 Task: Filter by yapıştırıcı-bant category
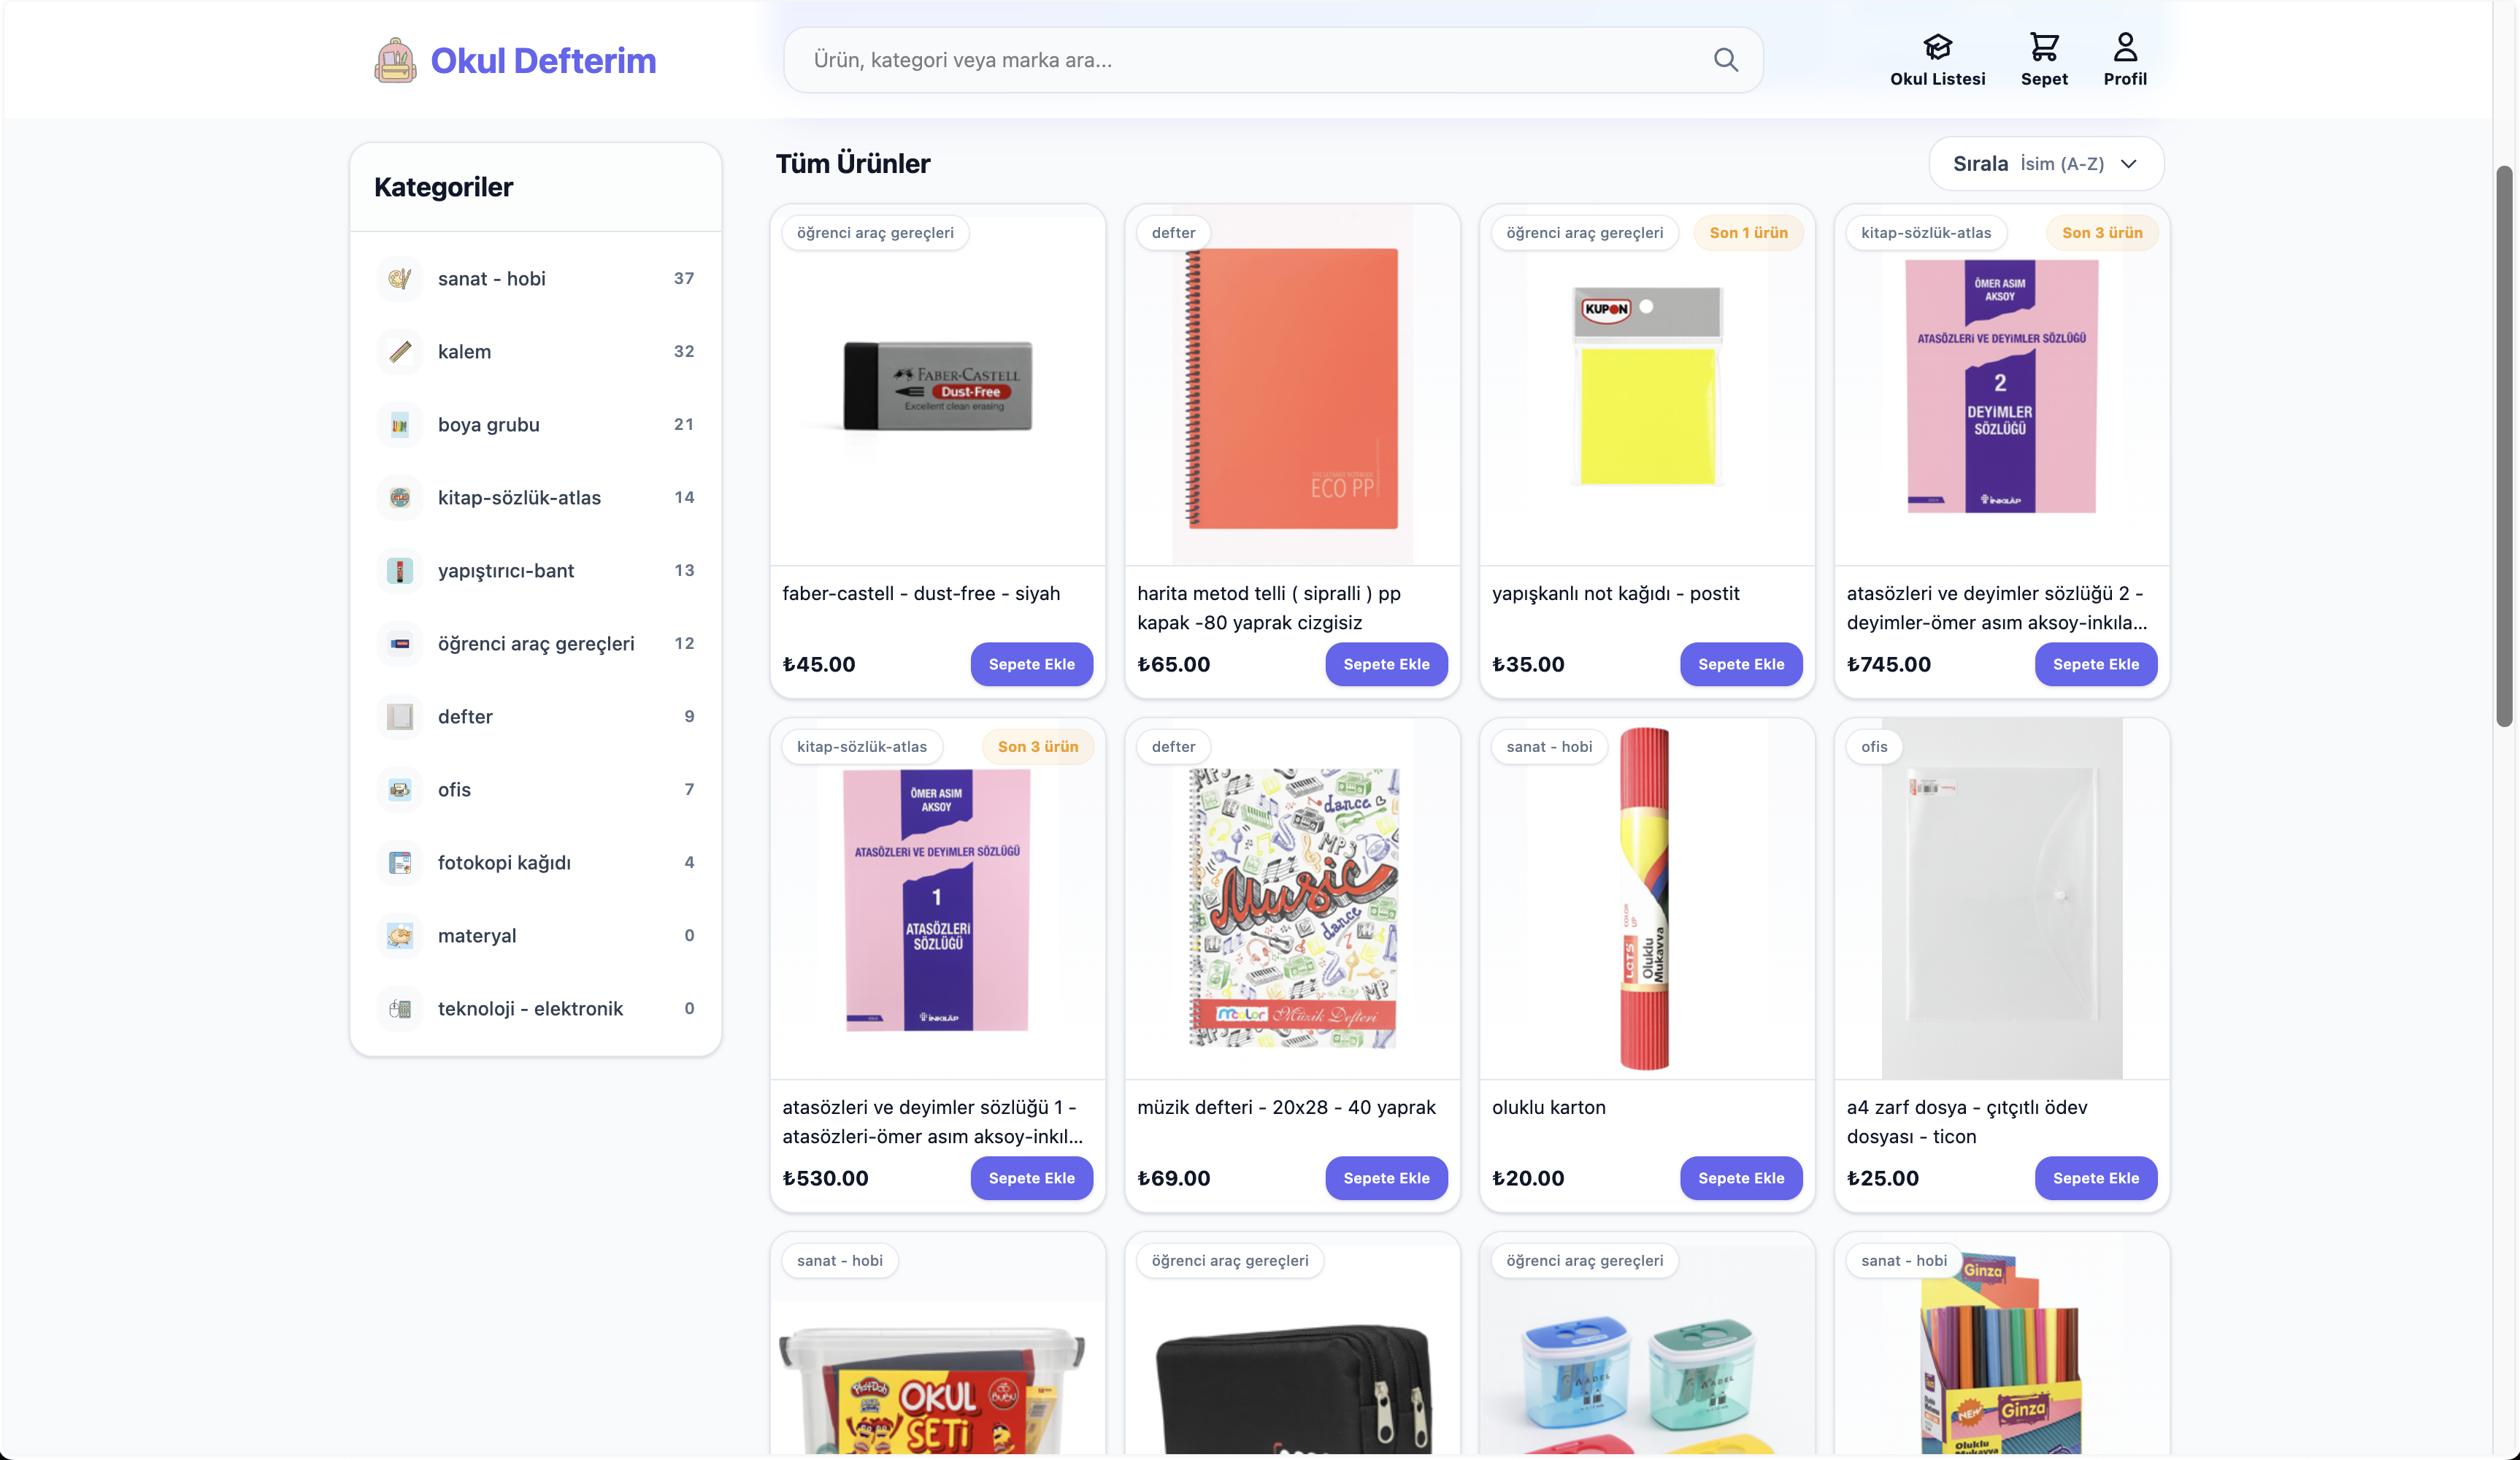coord(536,570)
